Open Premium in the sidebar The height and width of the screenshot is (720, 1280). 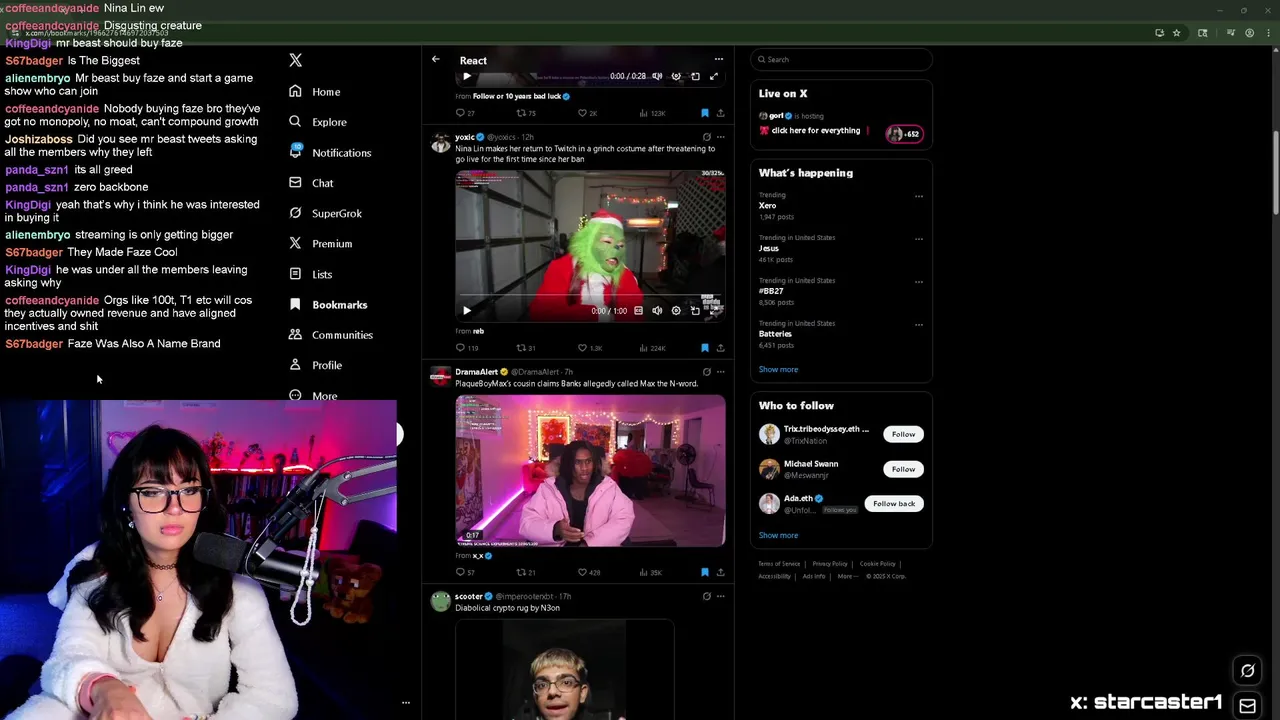[320, 243]
